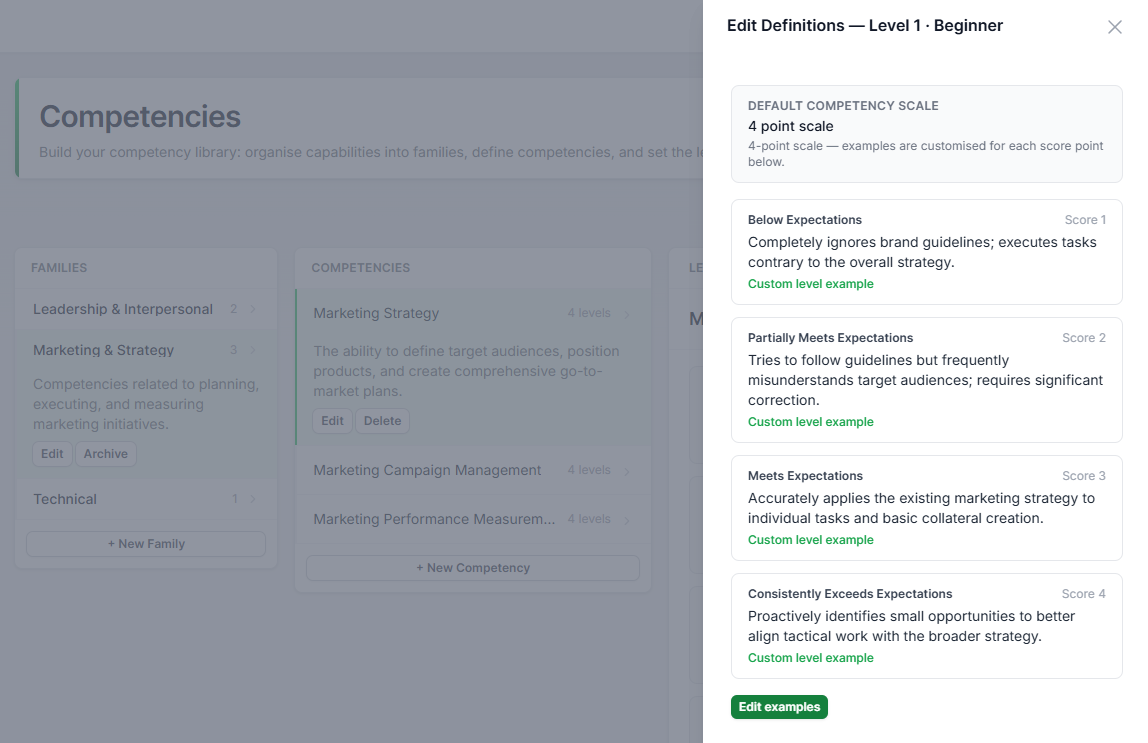The height and width of the screenshot is (743, 1148).
Task: Open the Marketing Strategy competency chevron
Action: coord(627,314)
